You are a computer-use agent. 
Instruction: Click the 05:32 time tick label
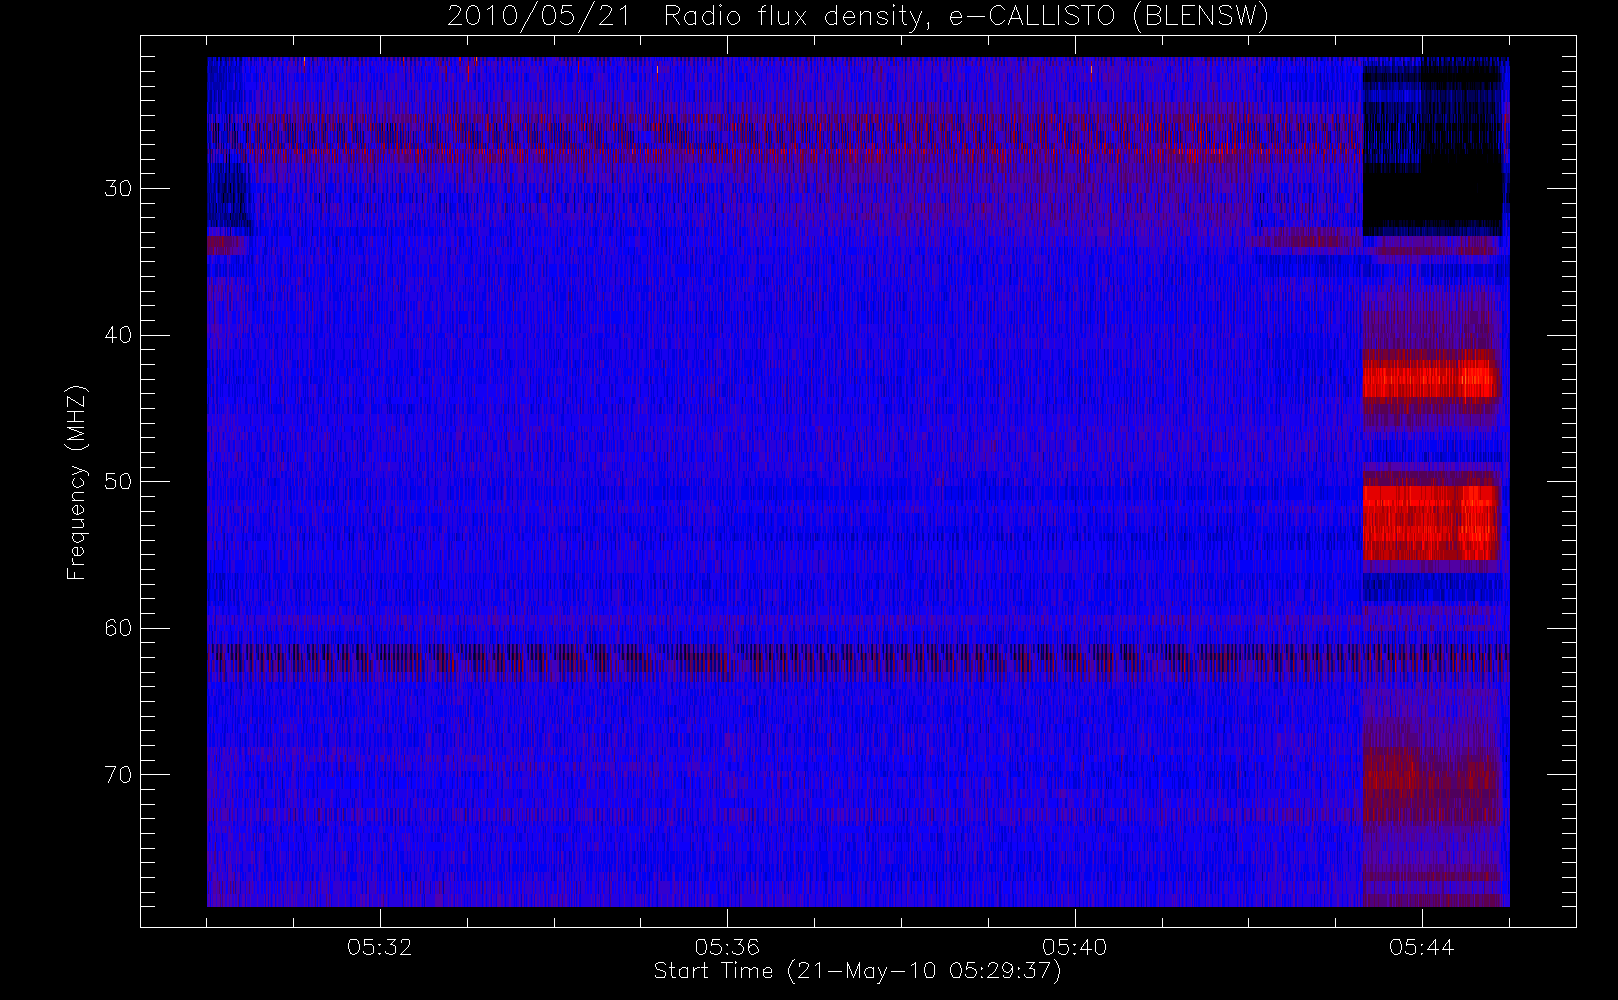point(380,947)
